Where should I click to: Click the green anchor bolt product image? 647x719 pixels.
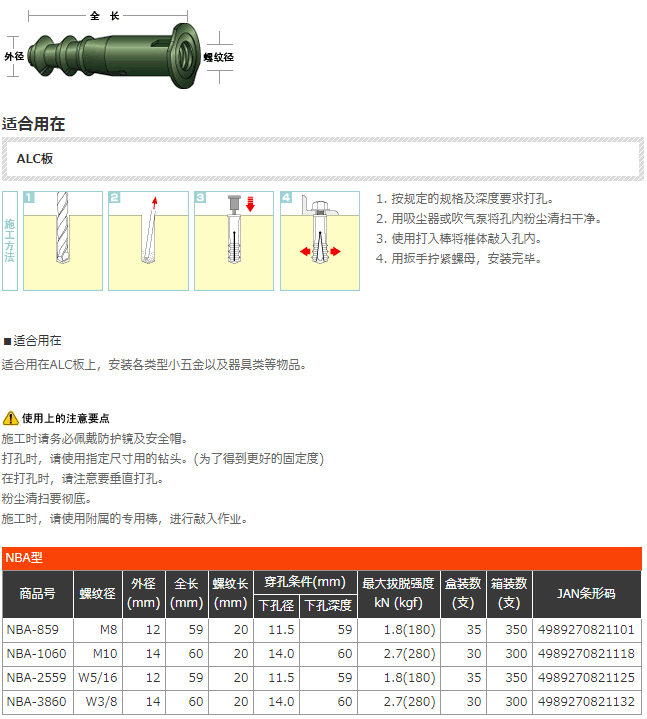(x=113, y=55)
